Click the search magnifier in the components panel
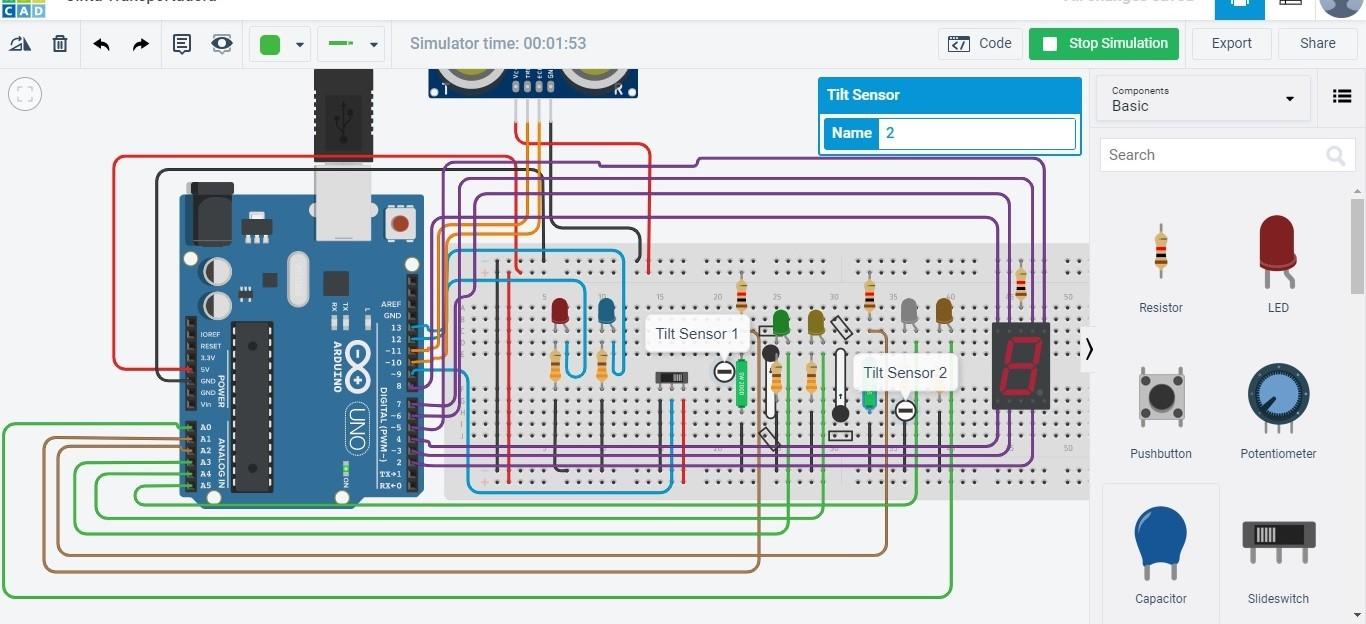 click(1336, 155)
